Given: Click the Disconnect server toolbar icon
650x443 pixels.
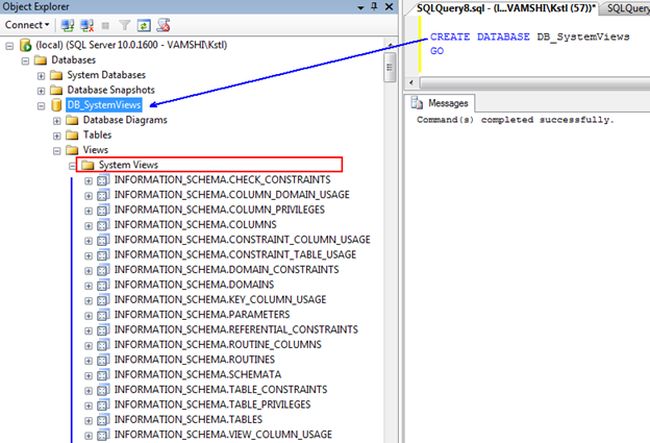Looking at the screenshot, I should pos(87,26).
